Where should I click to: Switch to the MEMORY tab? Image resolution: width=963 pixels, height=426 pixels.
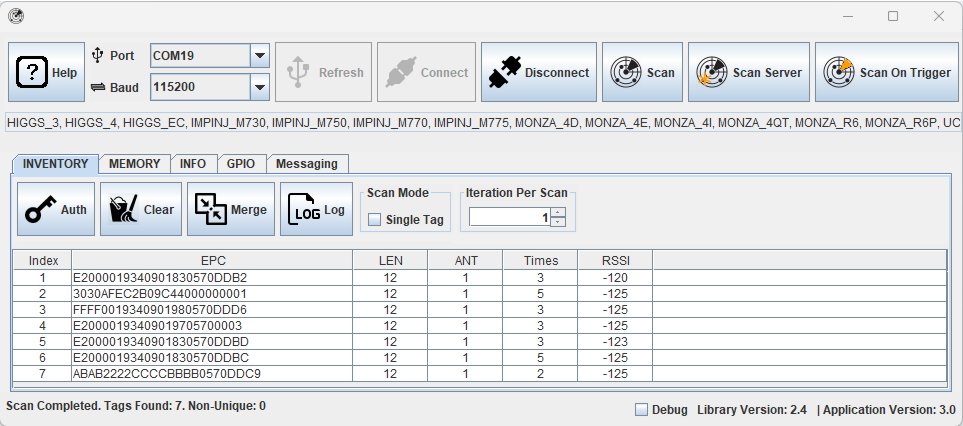pyautogui.click(x=135, y=164)
